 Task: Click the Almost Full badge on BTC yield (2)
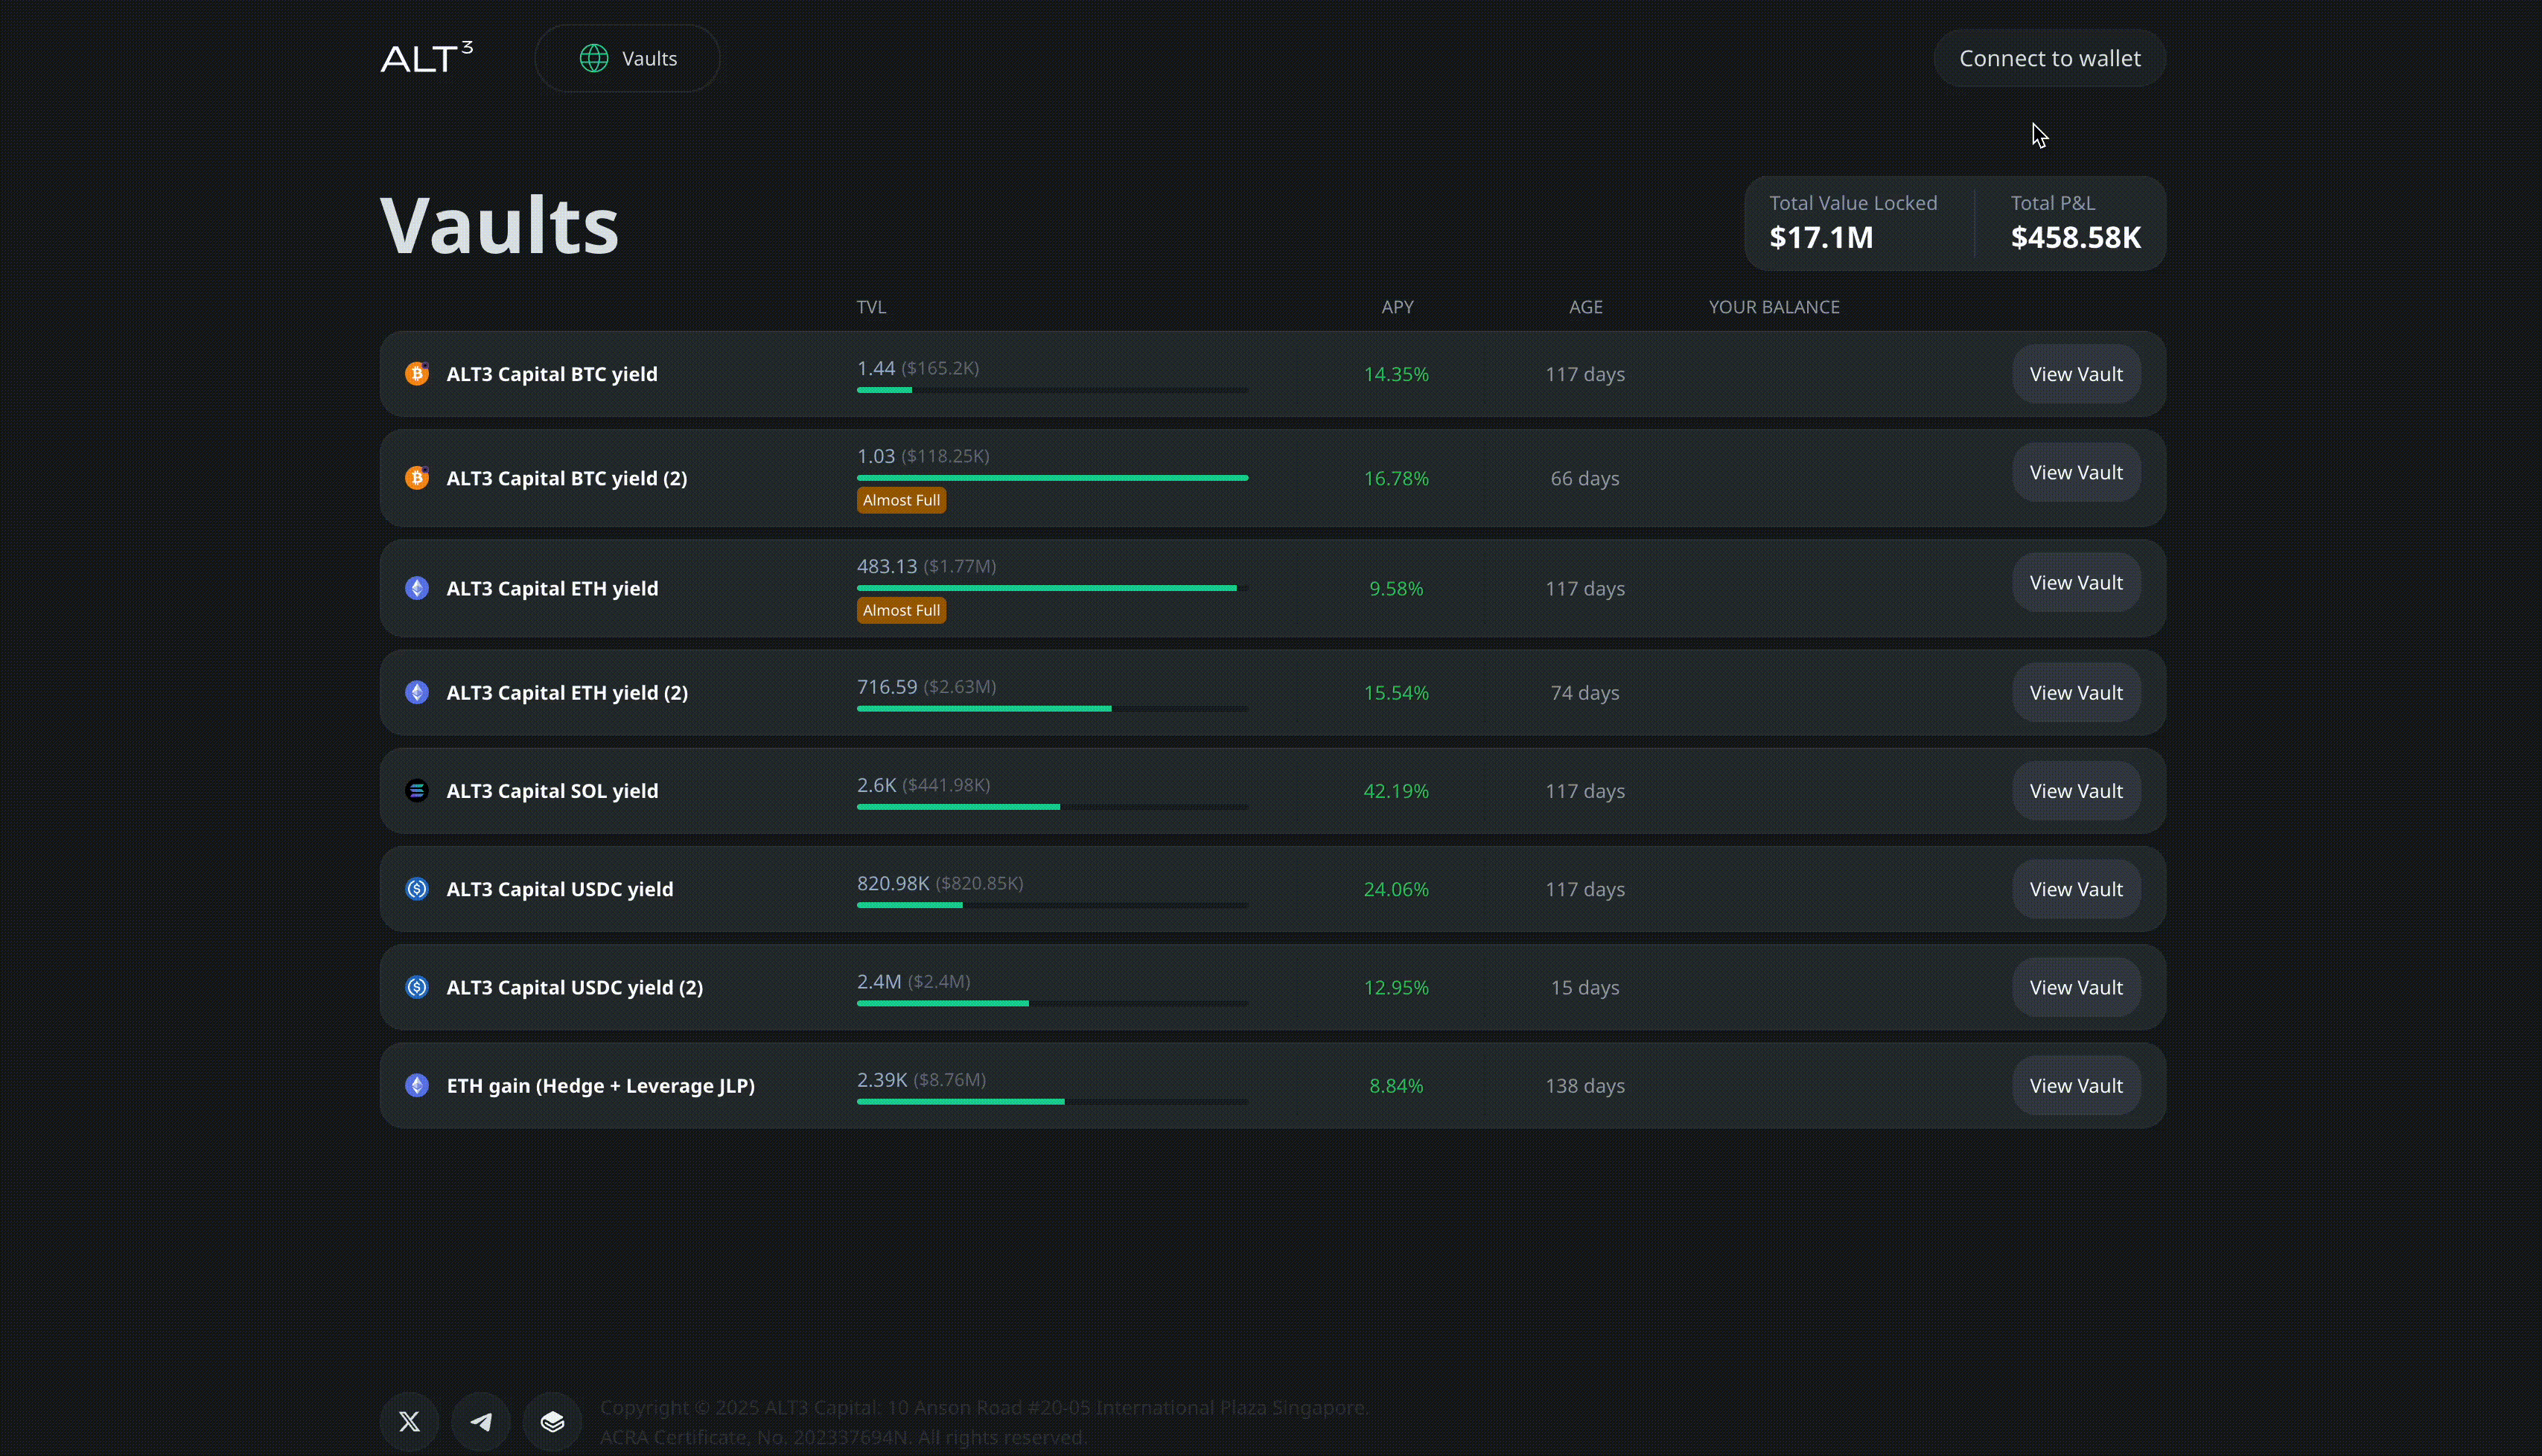[x=901, y=500]
